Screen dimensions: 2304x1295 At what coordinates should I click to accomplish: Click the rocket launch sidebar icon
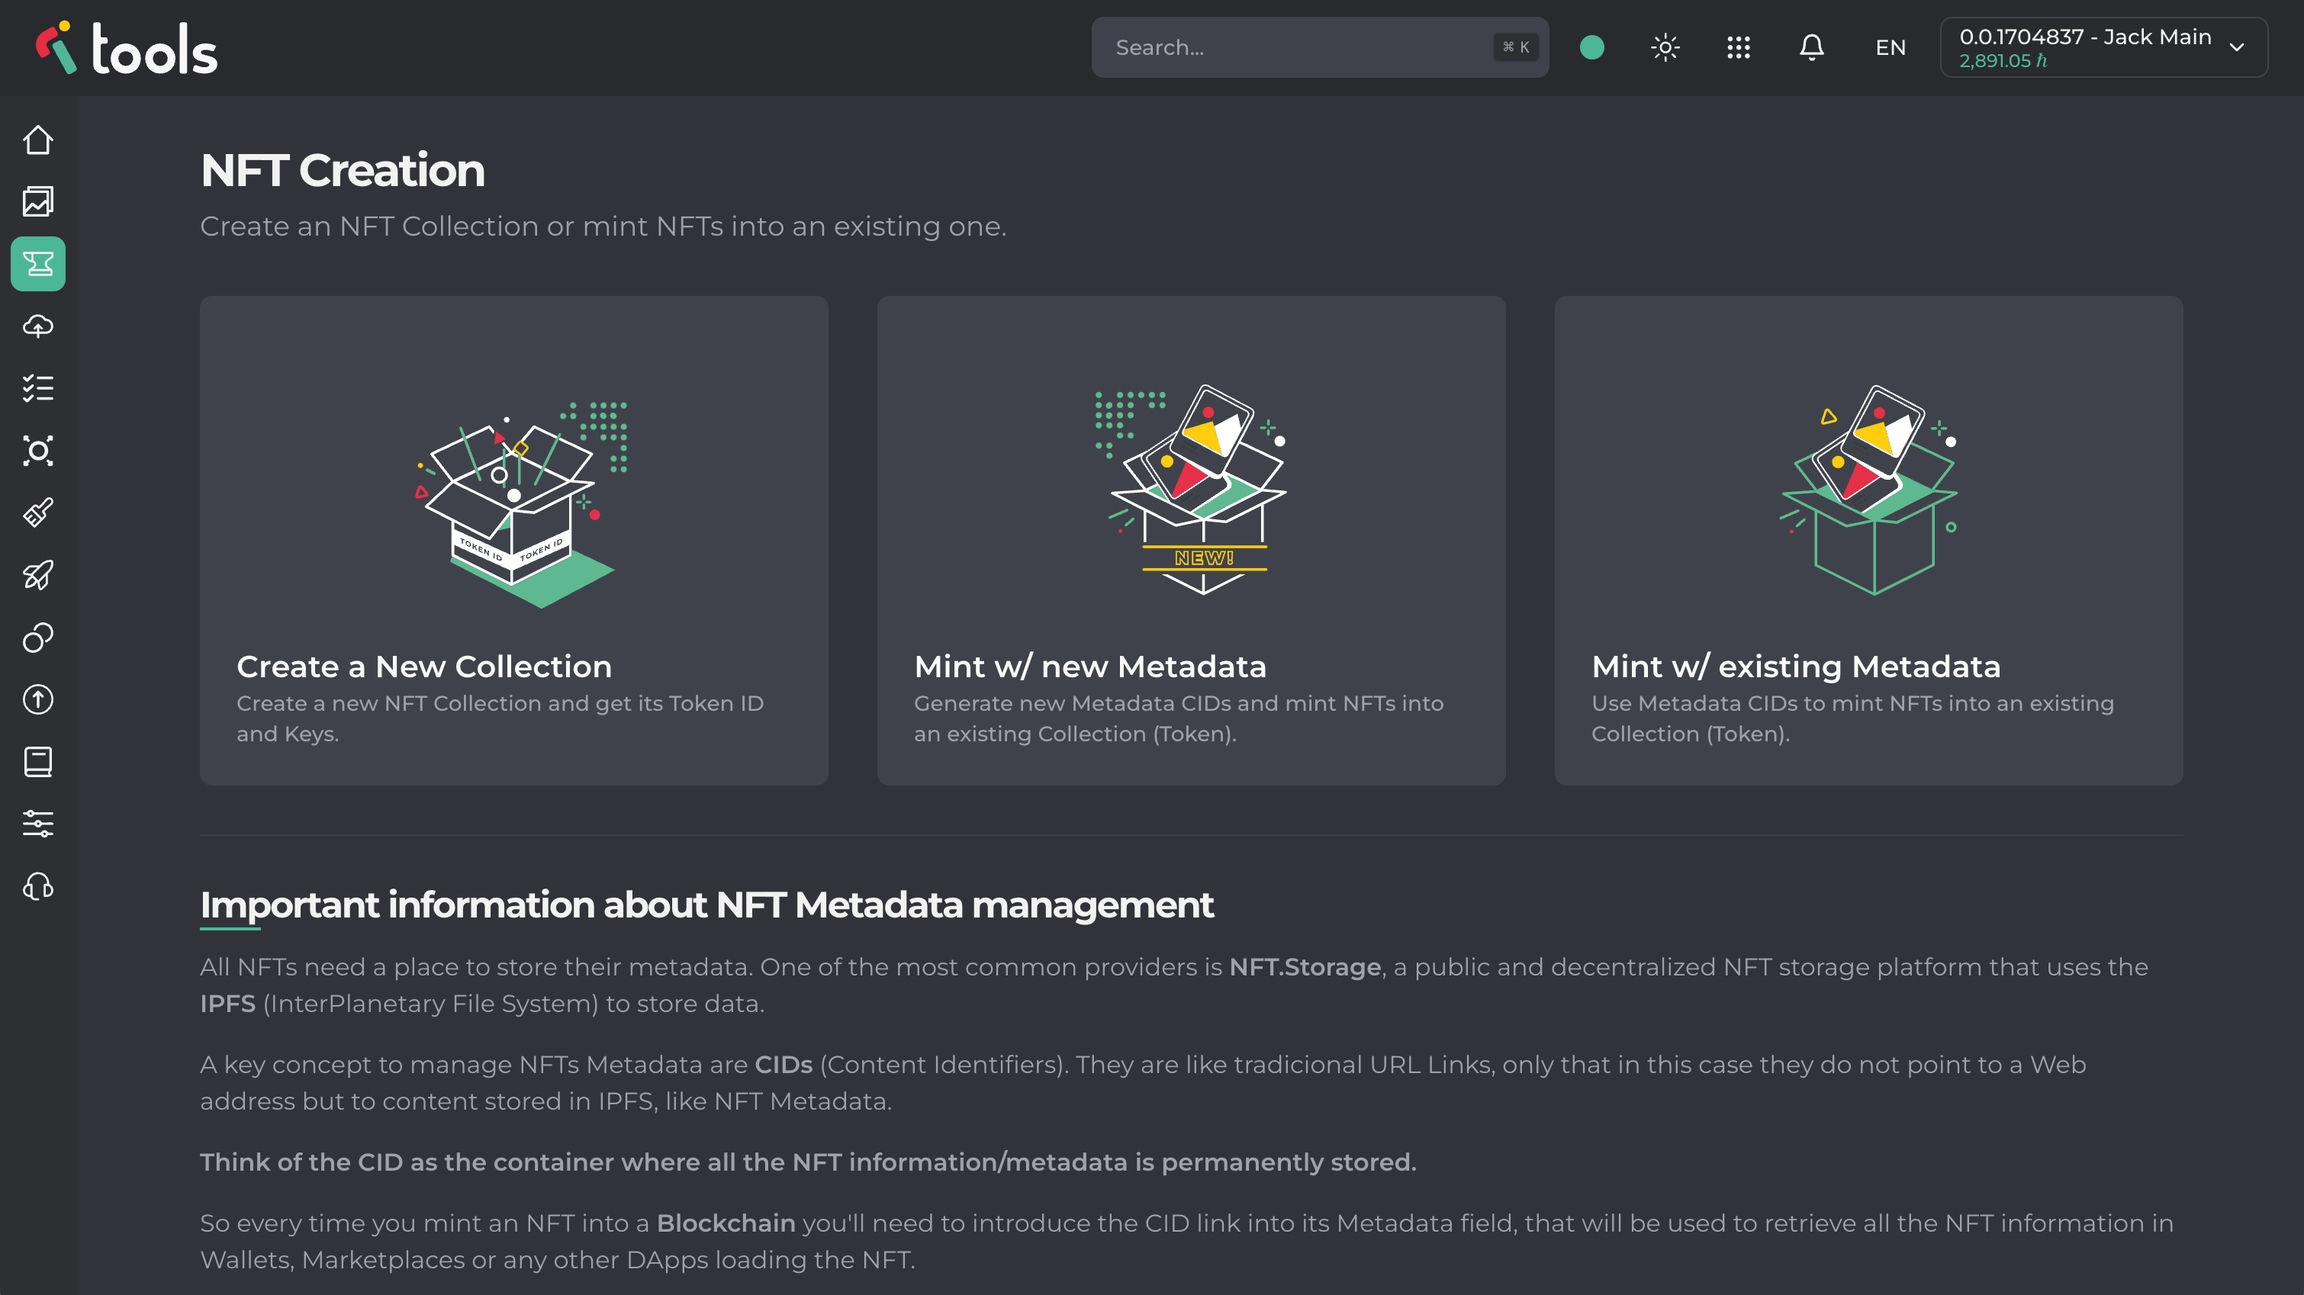click(38, 575)
